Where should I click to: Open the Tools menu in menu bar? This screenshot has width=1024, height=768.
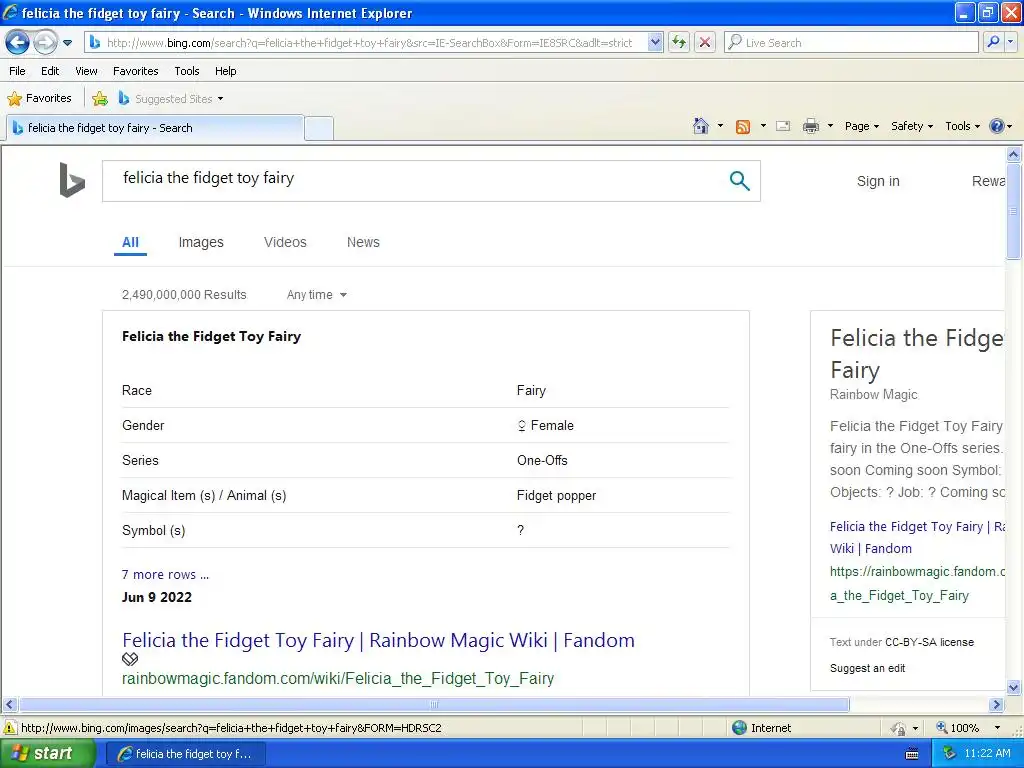(187, 71)
